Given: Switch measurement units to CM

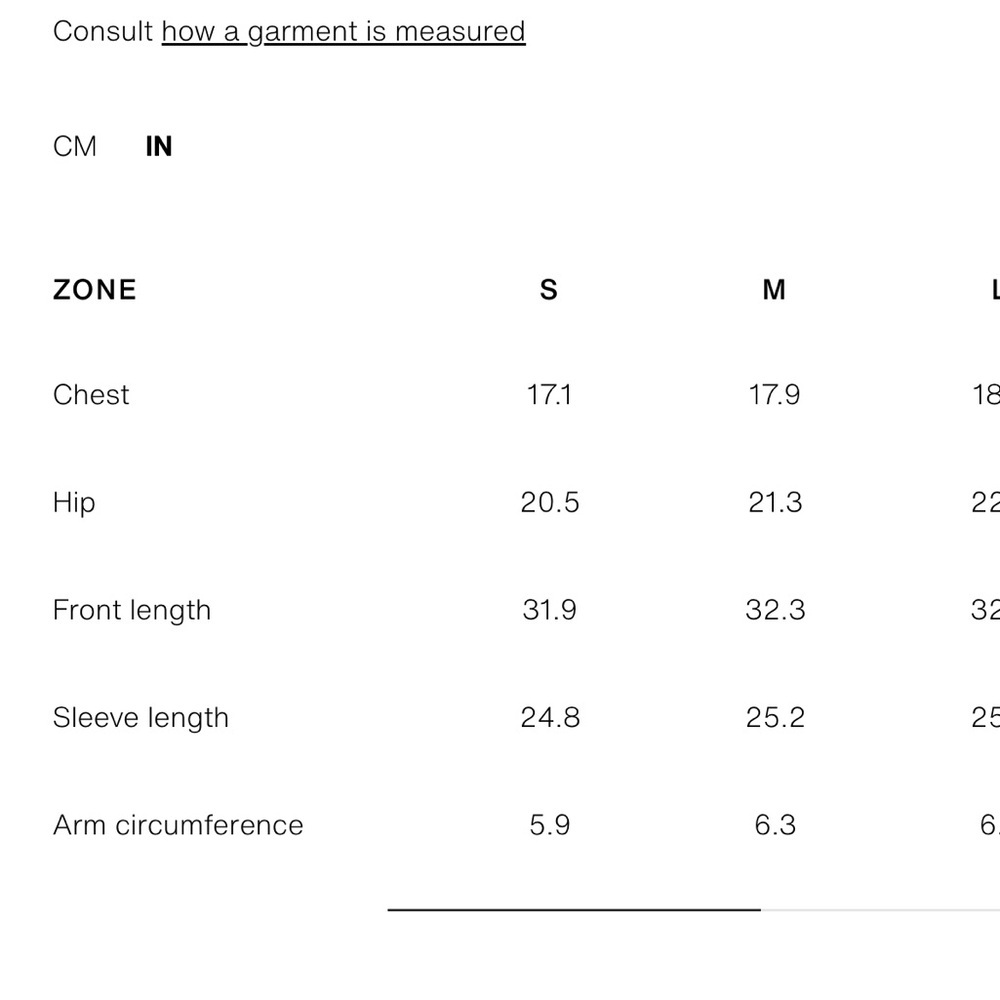Looking at the screenshot, I should (75, 147).
